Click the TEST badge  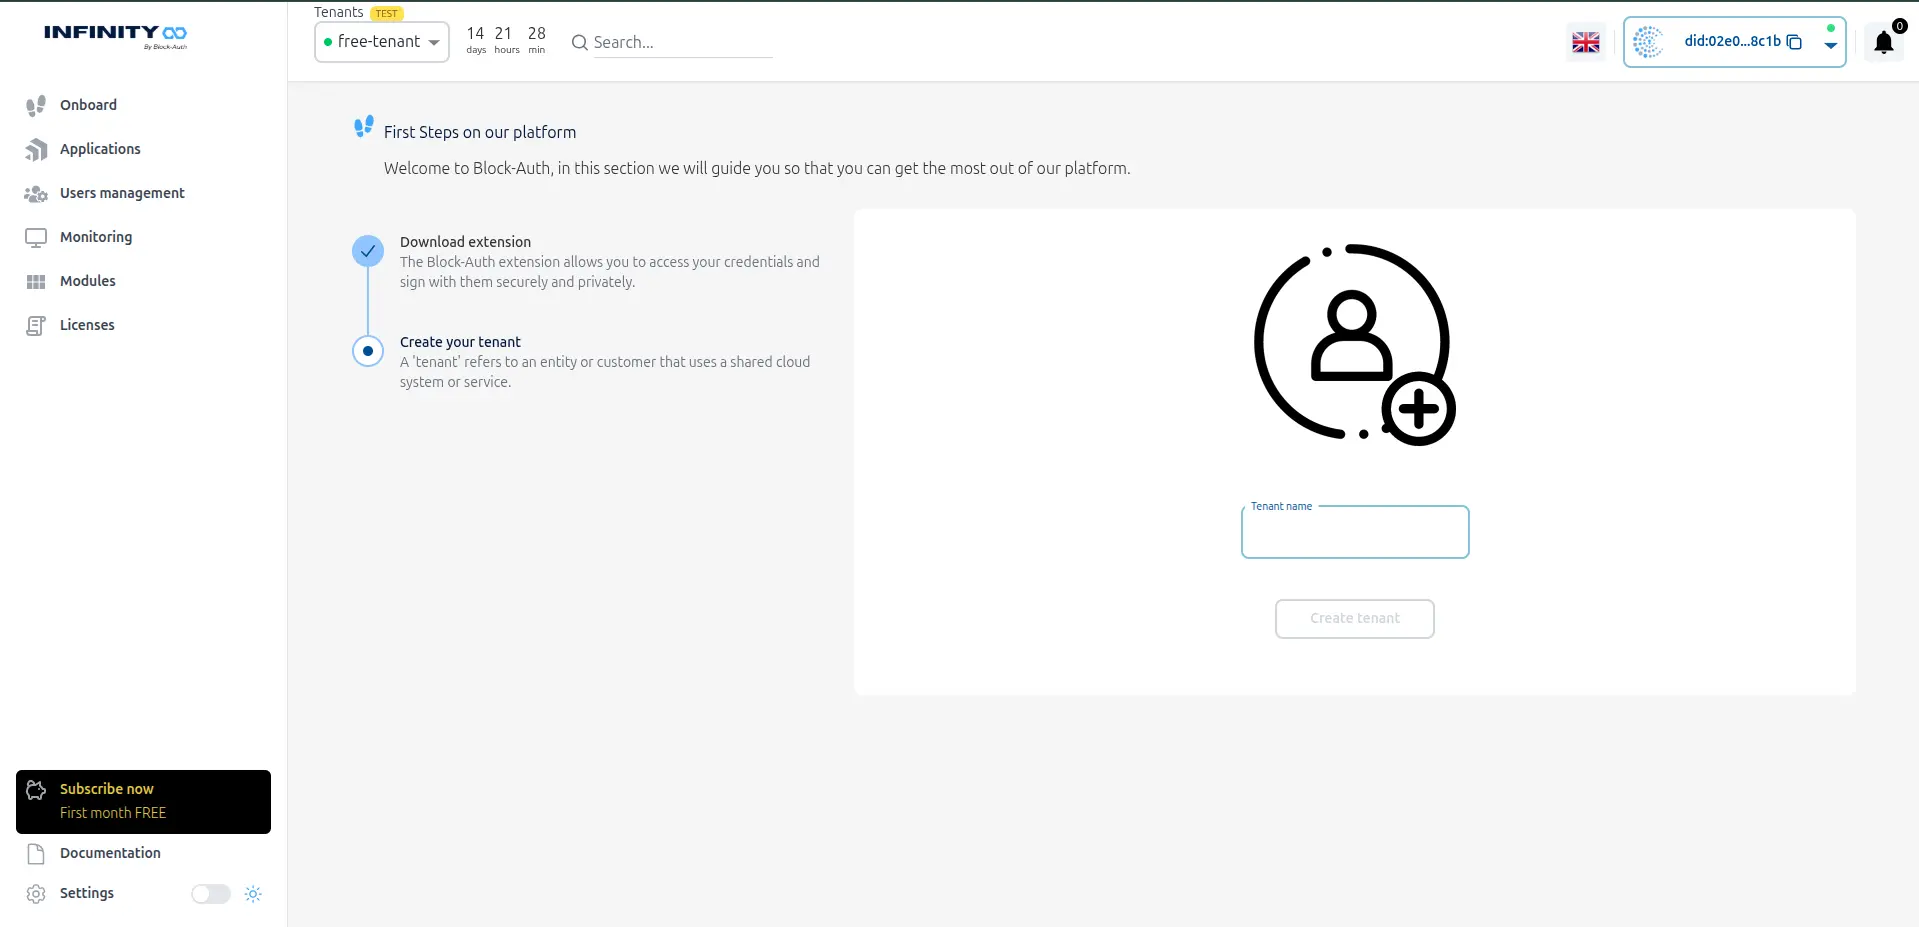pos(387,13)
